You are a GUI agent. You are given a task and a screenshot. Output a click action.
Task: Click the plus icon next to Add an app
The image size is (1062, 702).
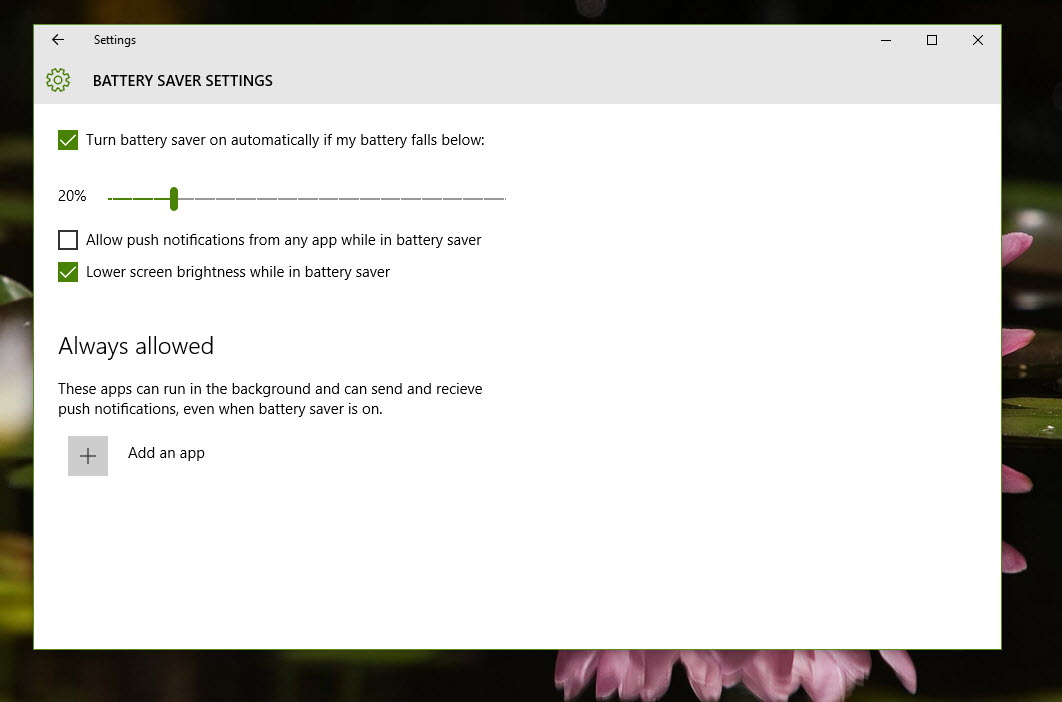pyautogui.click(x=88, y=455)
